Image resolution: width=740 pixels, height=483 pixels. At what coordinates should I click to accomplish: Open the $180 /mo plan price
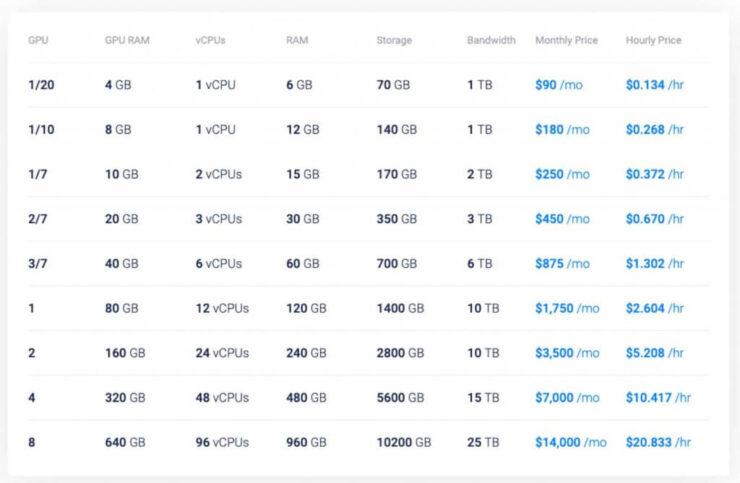563,129
